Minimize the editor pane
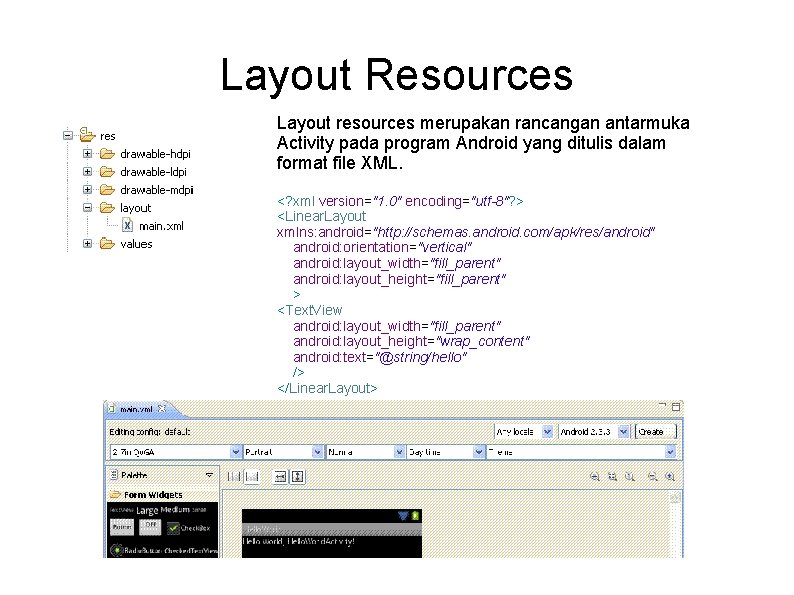This screenshot has height=595, width=794. click(662, 405)
